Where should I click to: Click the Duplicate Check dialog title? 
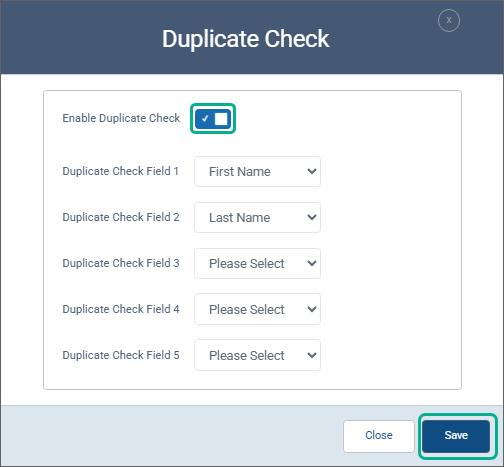coord(246,39)
